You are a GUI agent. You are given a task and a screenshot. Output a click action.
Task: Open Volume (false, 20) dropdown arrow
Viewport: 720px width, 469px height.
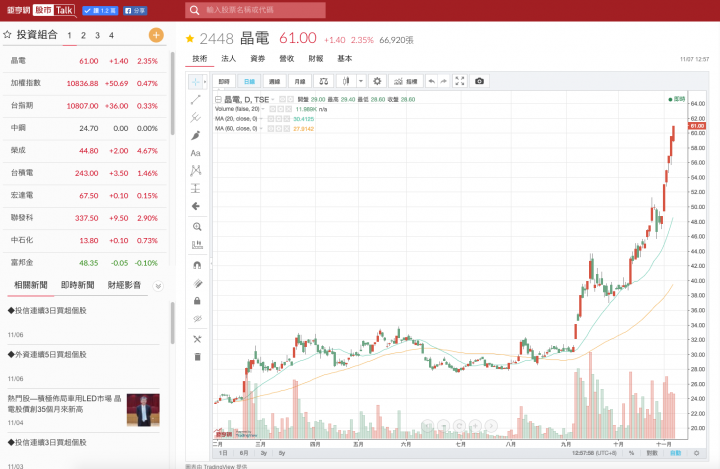tap(263, 109)
